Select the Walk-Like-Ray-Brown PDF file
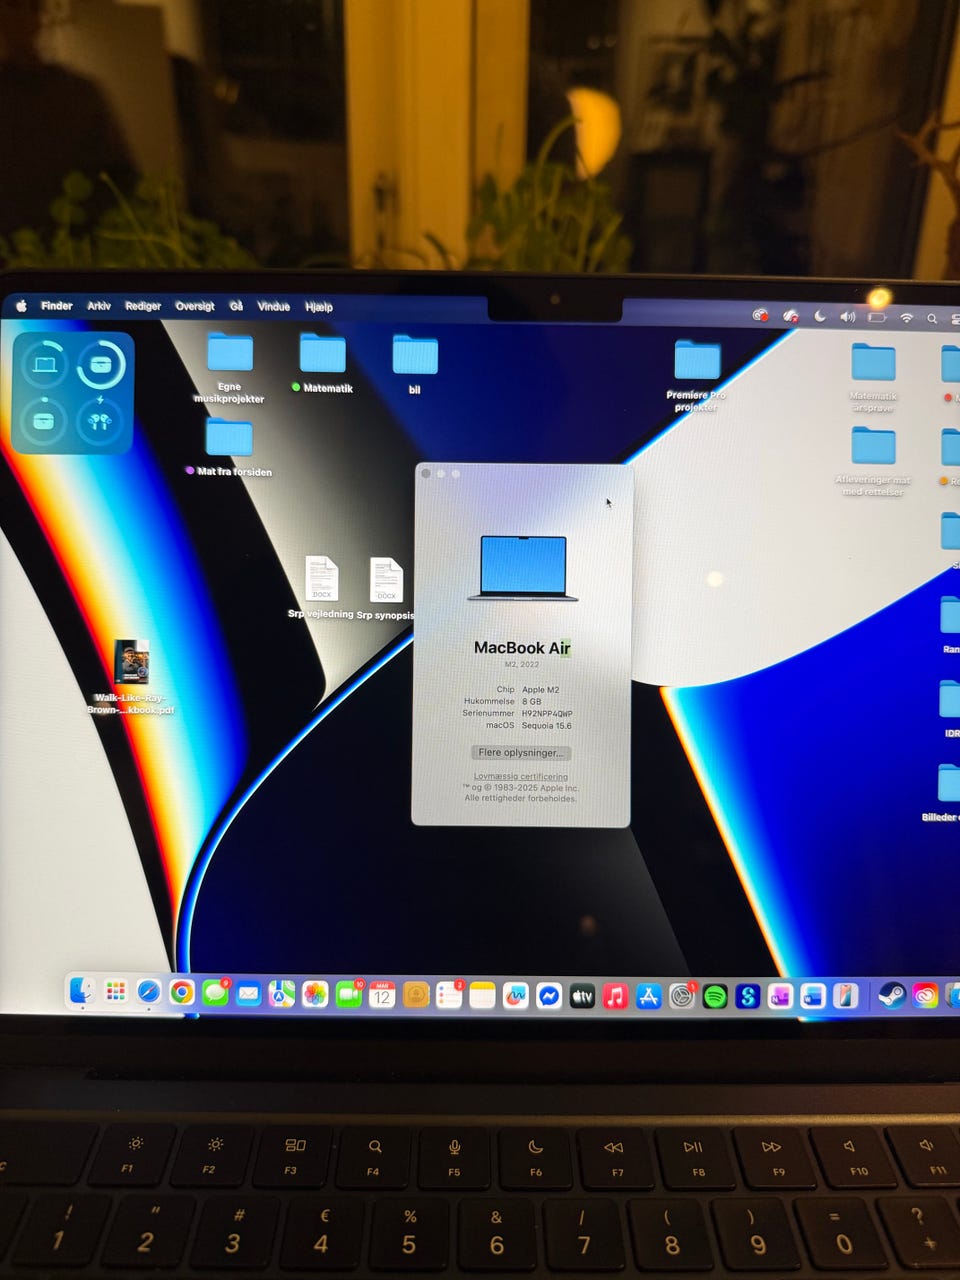The width and height of the screenshot is (960, 1280). (x=131, y=676)
